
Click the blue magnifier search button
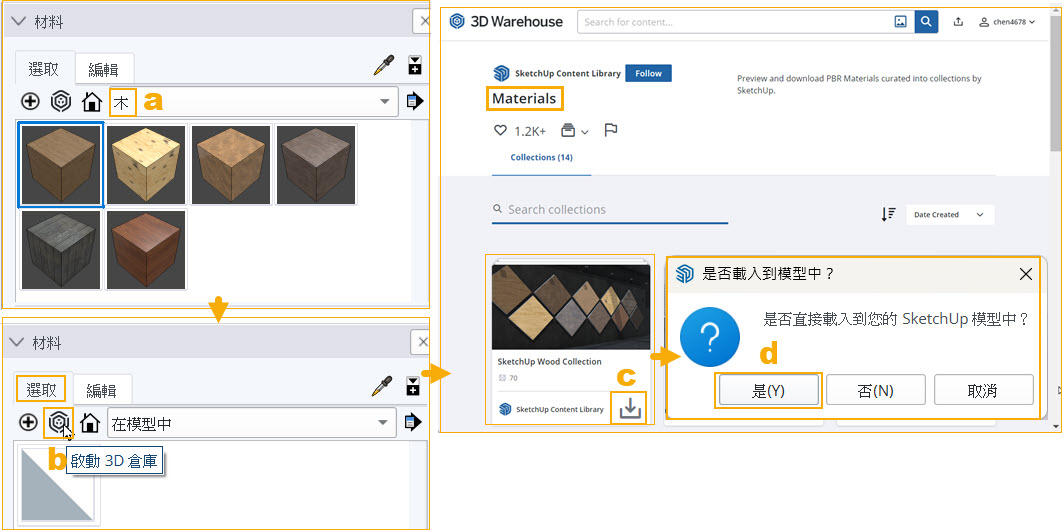[x=926, y=22]
